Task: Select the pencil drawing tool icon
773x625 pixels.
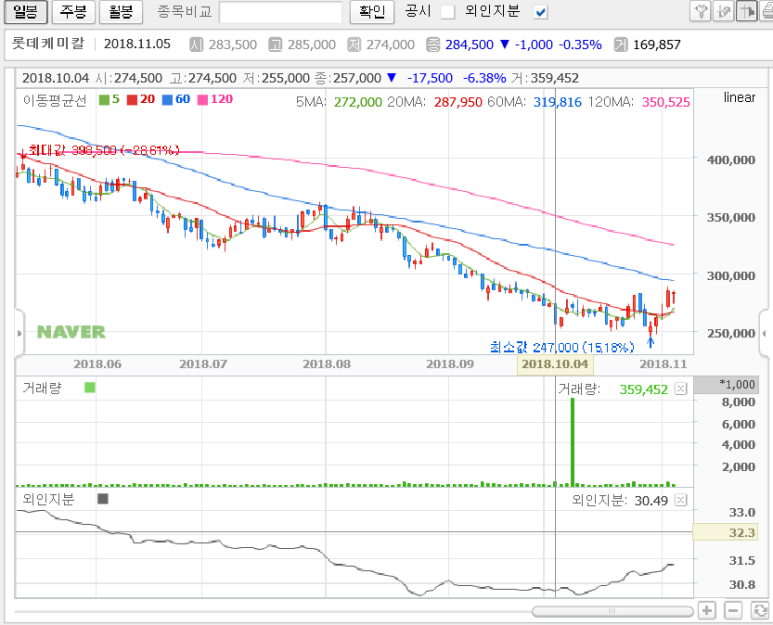Action: (723, 11)
